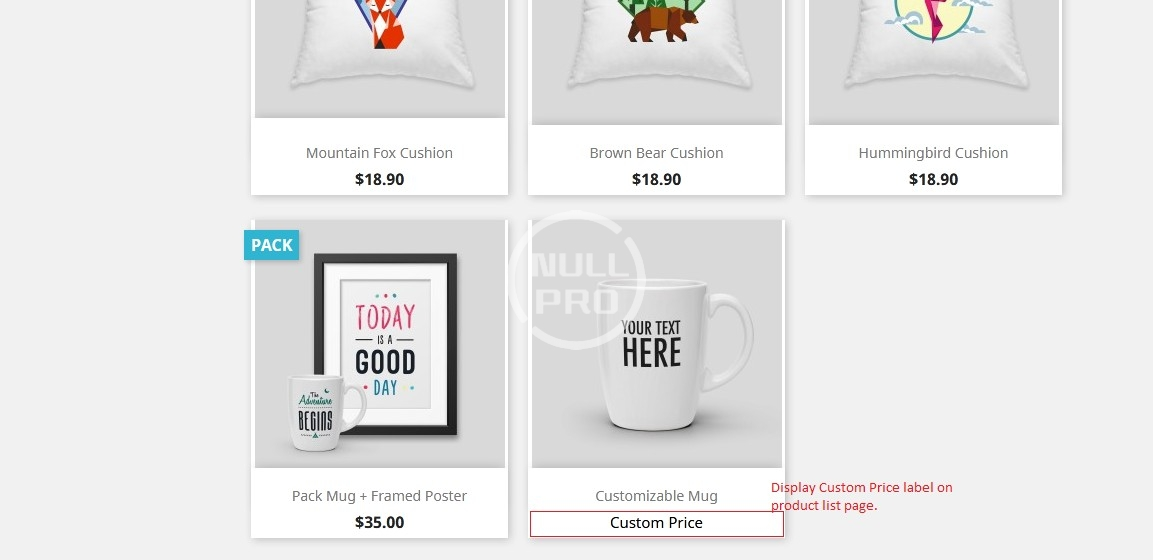Open the Customizable Mug title link
The height and width of the screenshot is (560, 1153).
657,496
